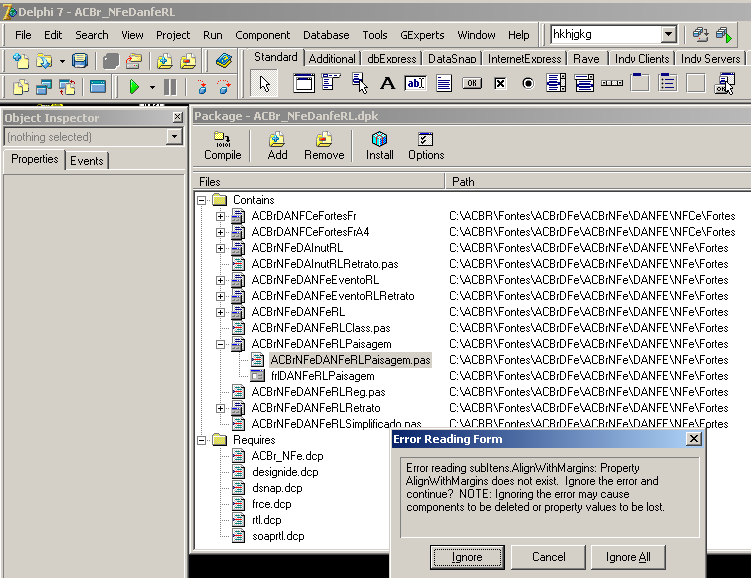The image size is (751, 578).
Task: Select the frlDANFeRLPaisagem form item
Action: point(323,376)
